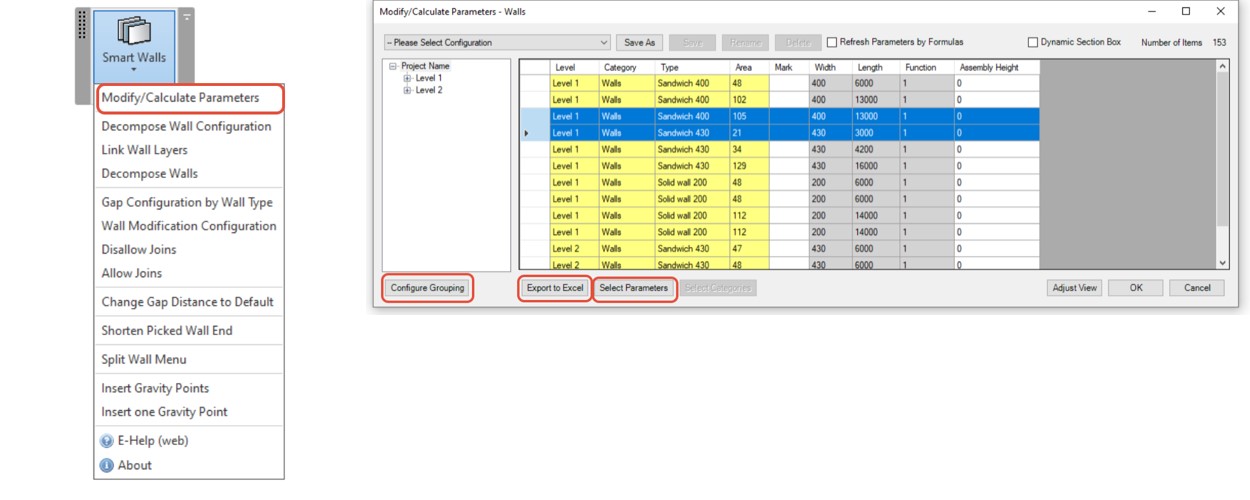Toggle the Dynamic Section Box checkbox
This screenshot has height=500, width=1250.
tap(1033, 43)
